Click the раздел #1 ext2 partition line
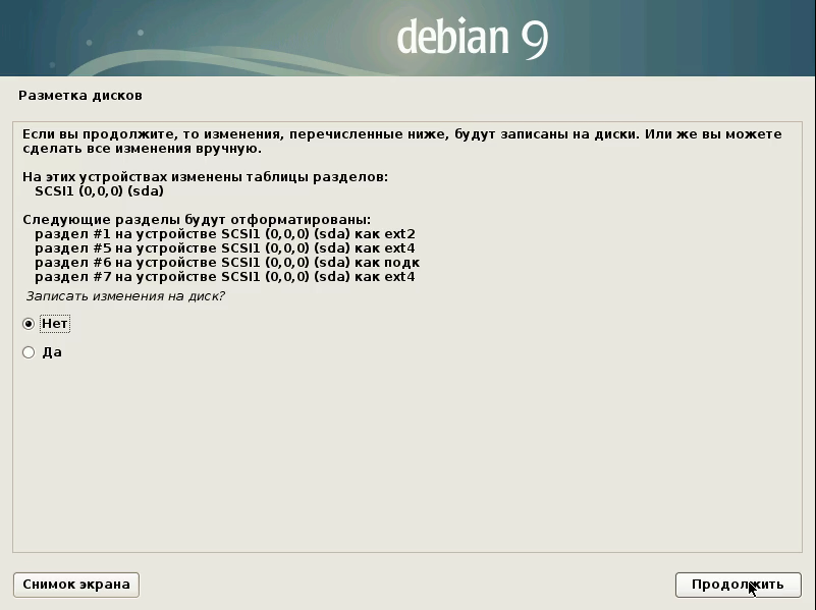 224,234
